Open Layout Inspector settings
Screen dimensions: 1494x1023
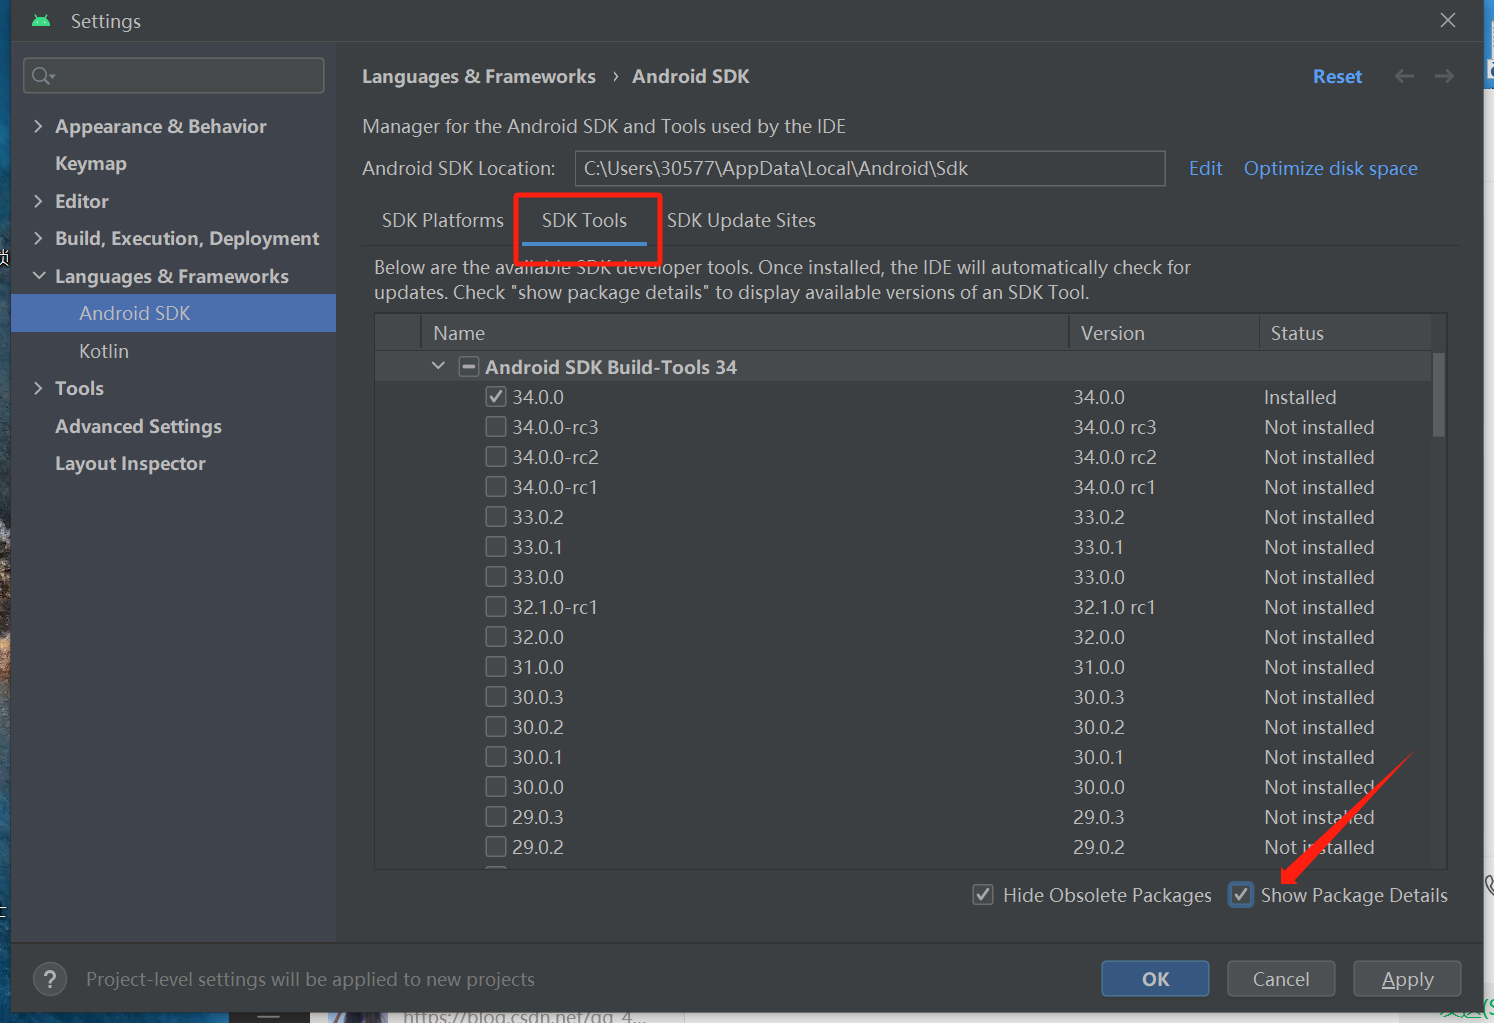click(x=130, y=463)
